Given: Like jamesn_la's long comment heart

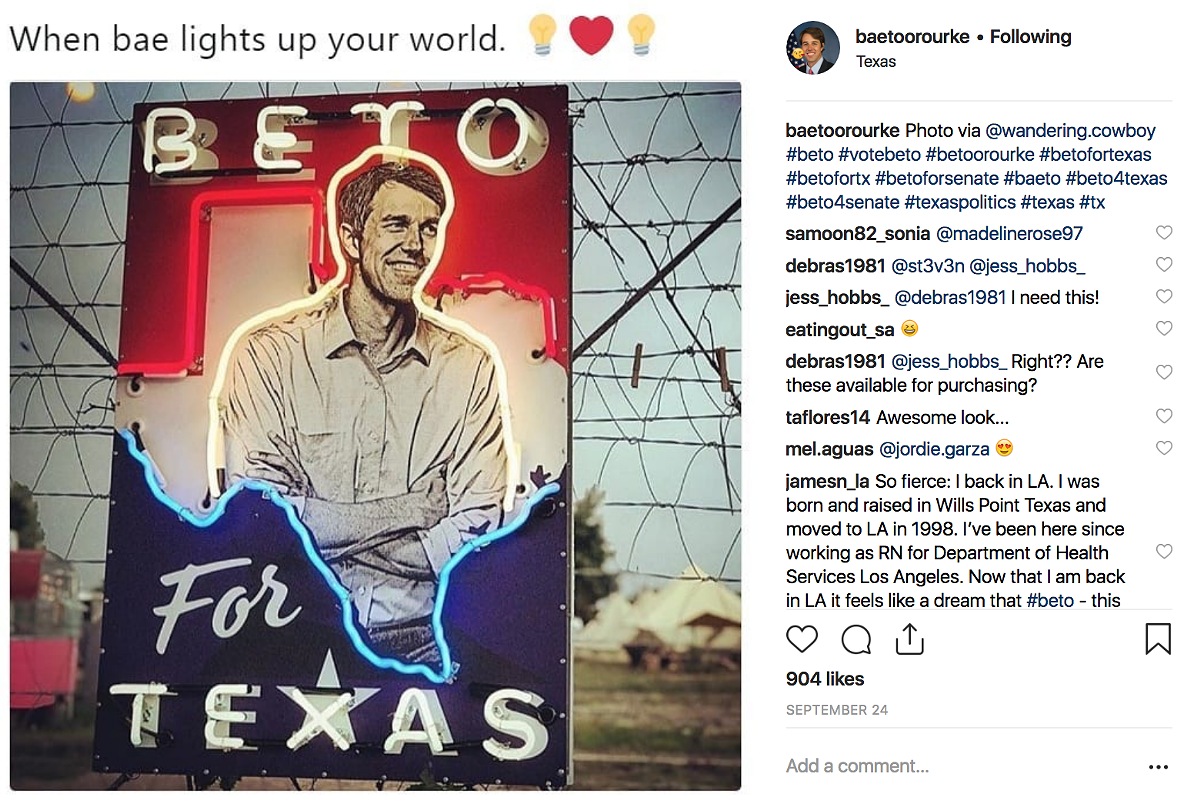Looking at the screenshot, I should pos(1163,551).
